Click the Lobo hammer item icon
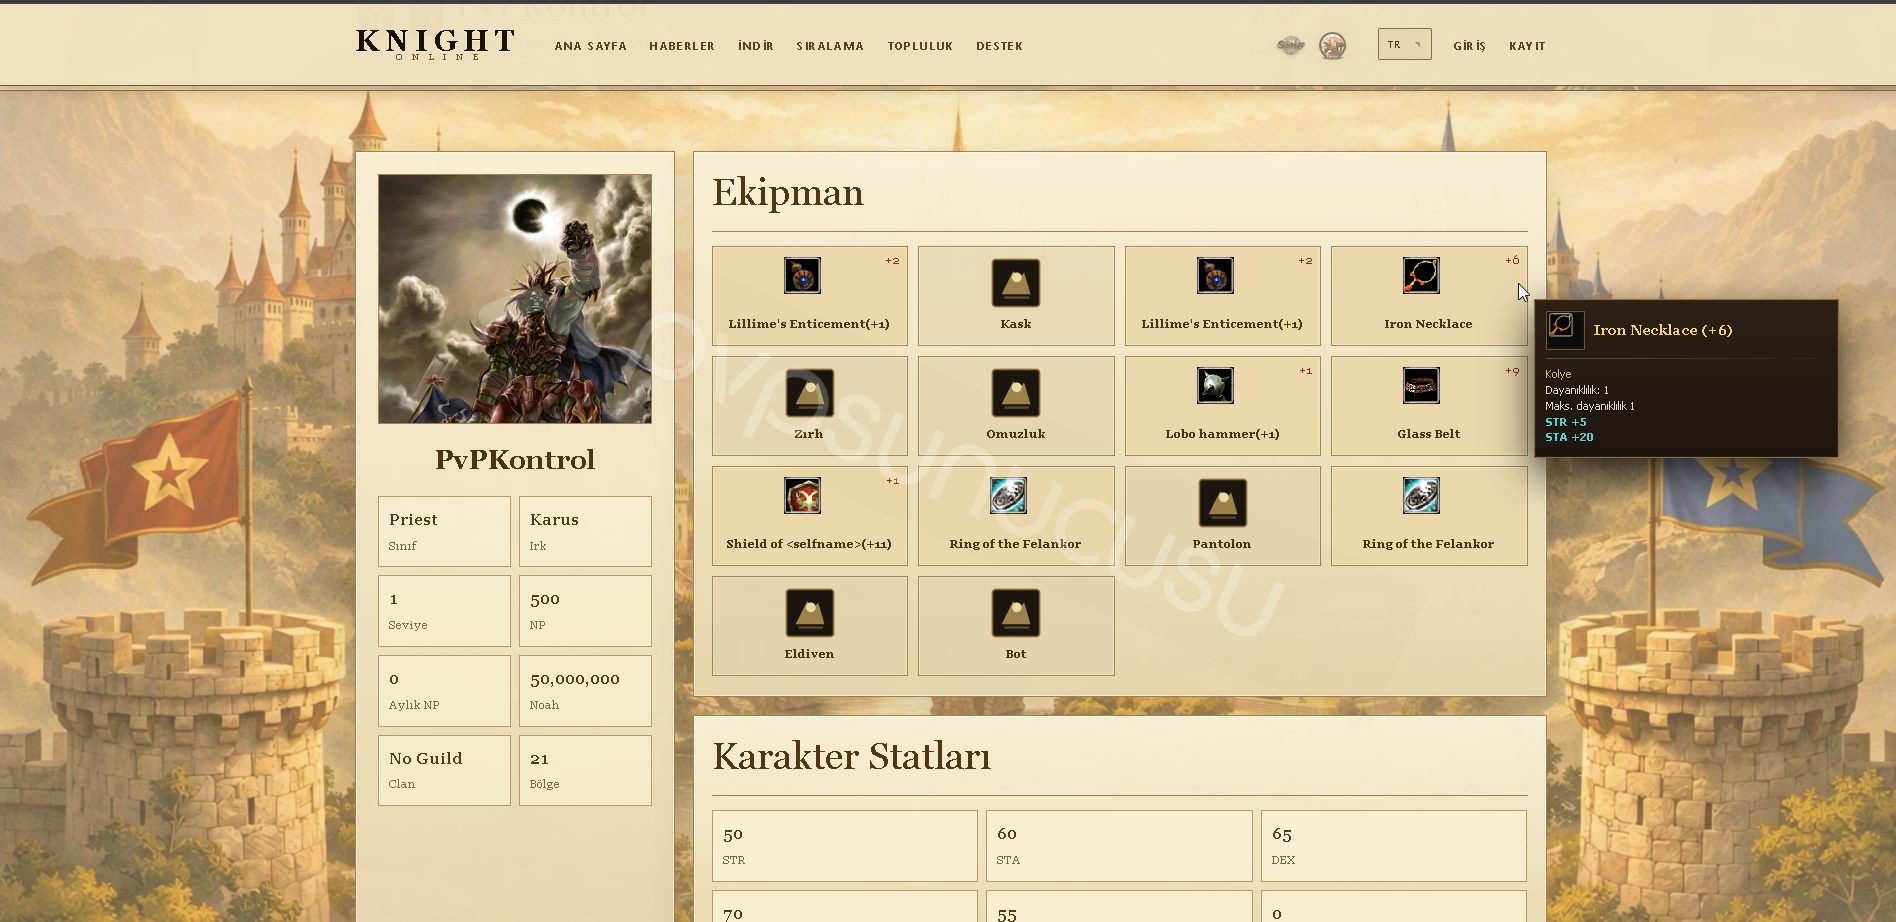 1215,386
